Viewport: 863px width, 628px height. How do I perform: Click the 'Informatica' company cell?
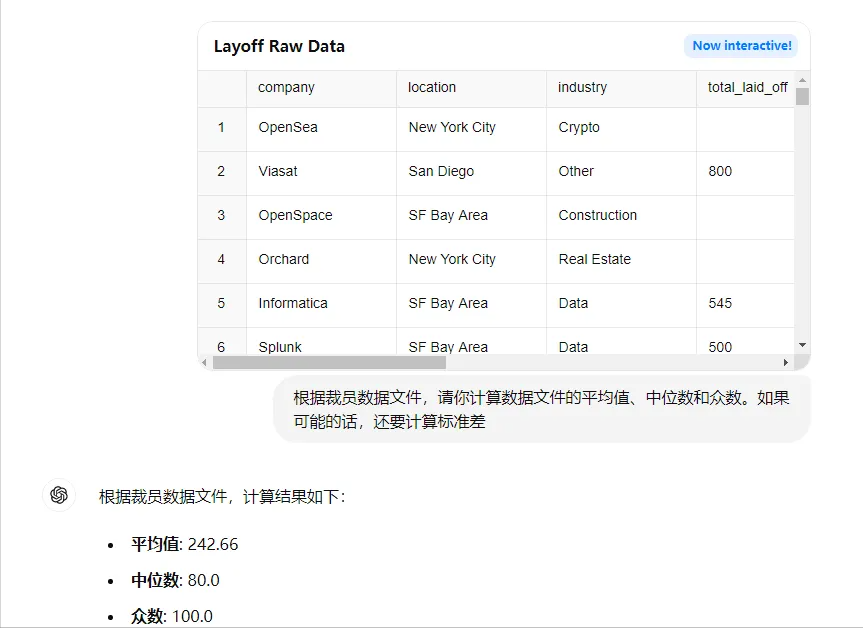(x=321, y=304)
